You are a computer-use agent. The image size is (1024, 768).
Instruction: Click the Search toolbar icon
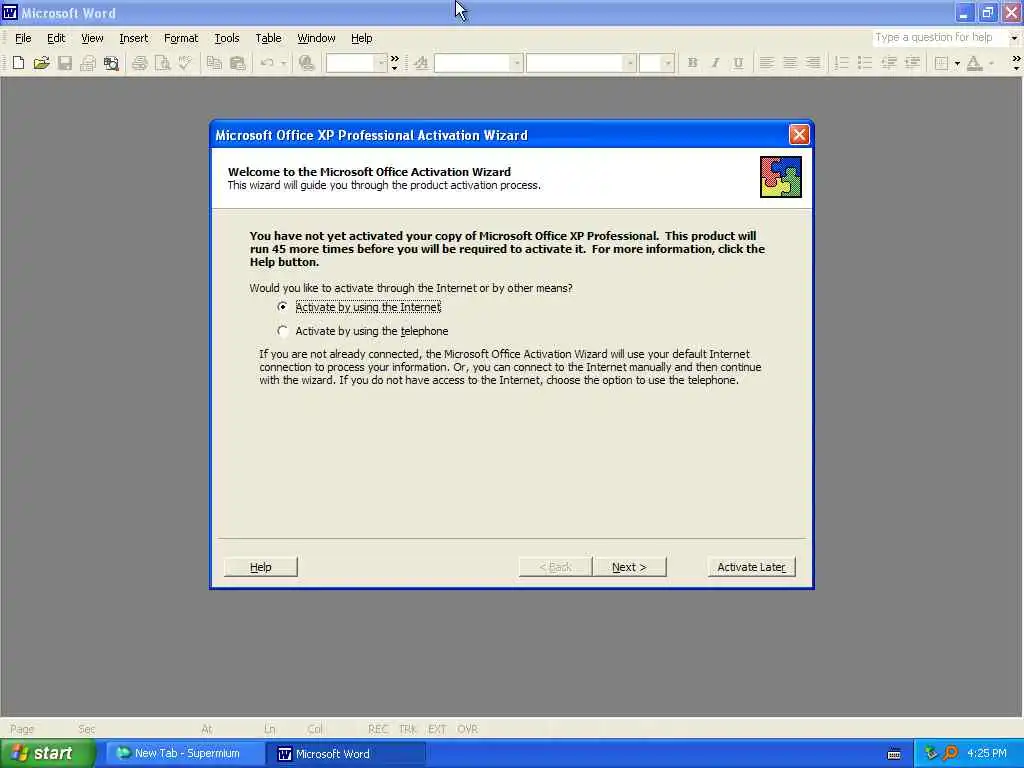pos(111,63)
